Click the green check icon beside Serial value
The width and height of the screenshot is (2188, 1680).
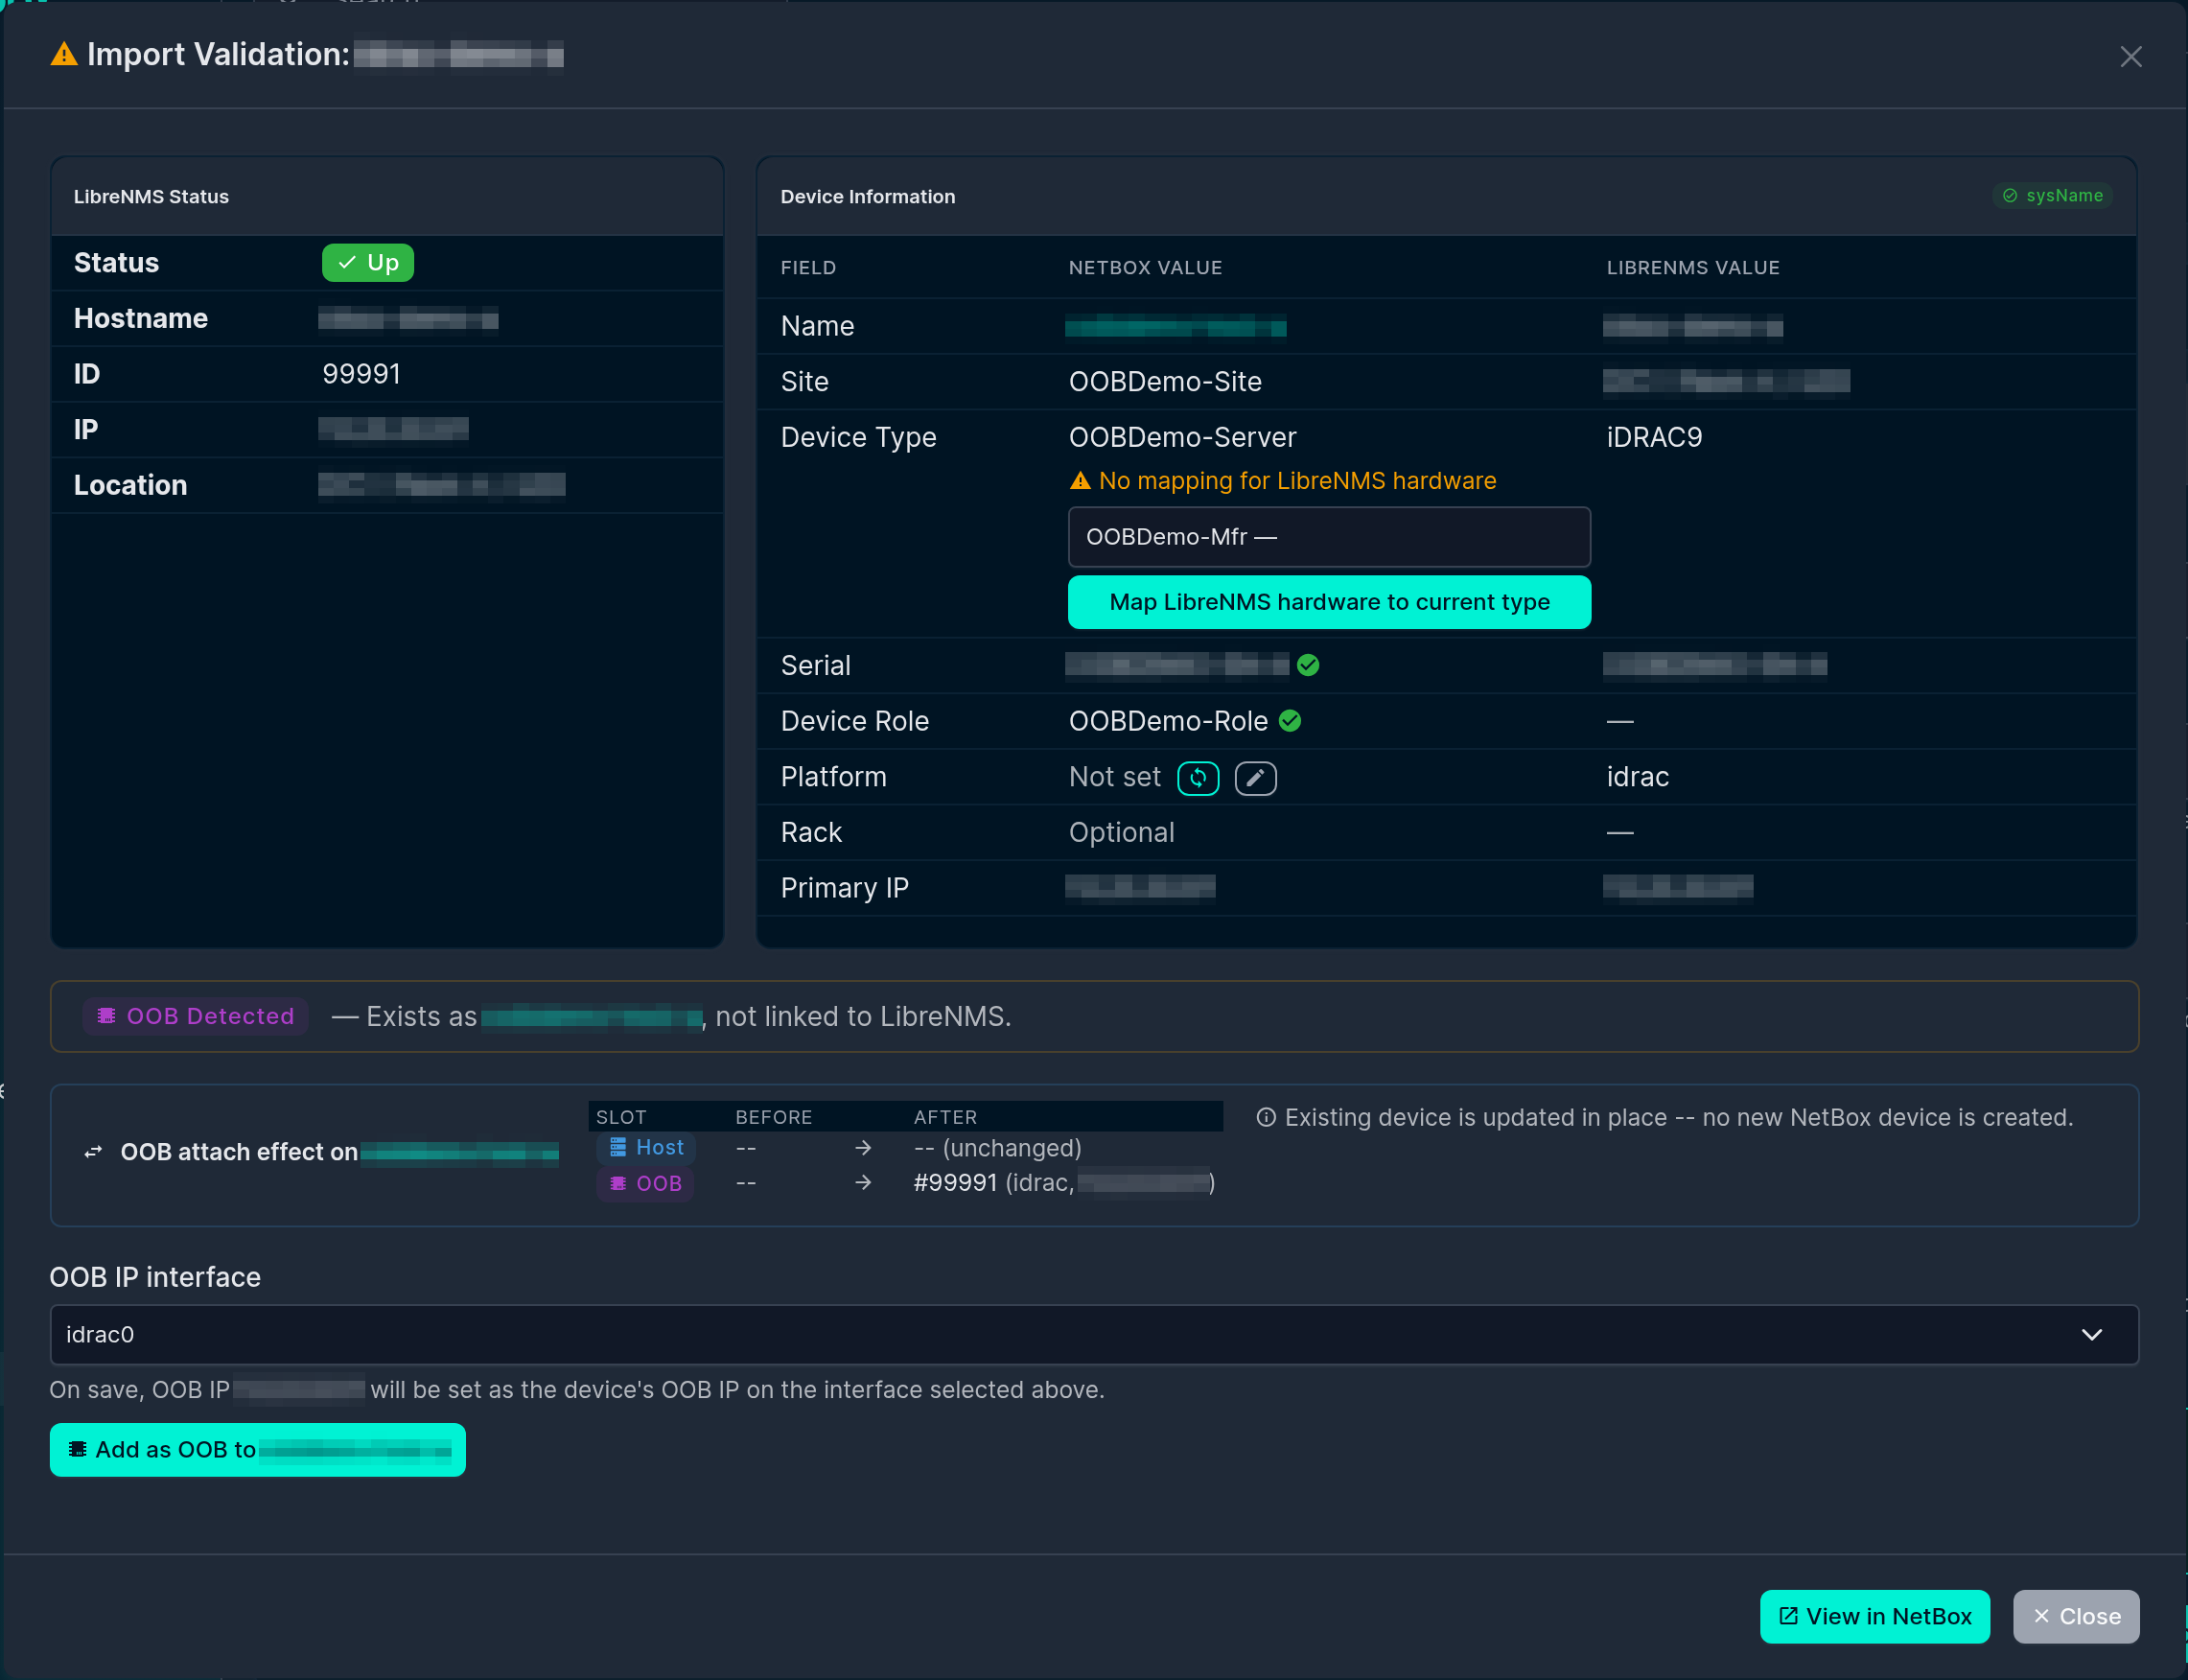tap(1308, 665)
